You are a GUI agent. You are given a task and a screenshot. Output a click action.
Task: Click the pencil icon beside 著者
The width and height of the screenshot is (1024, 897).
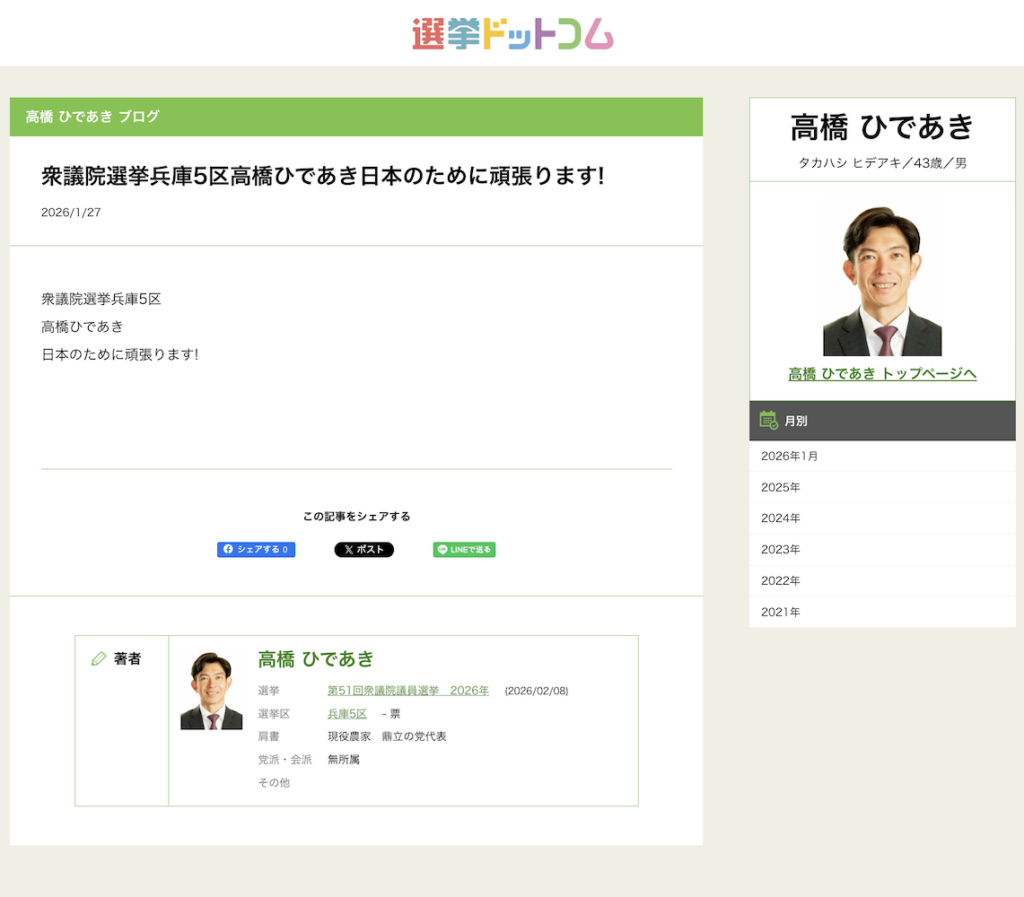pos(98,659)
